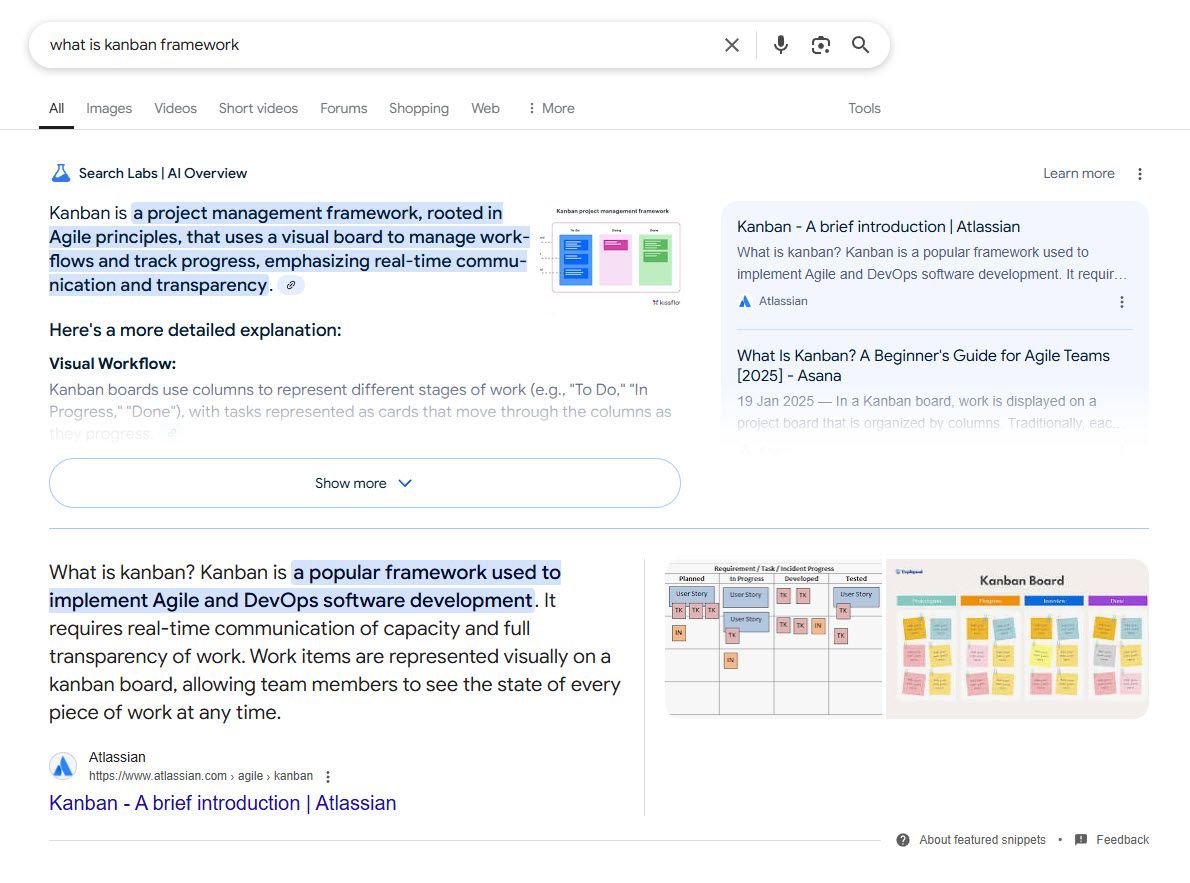Click the Feedback flag icon

point(1081,840)
